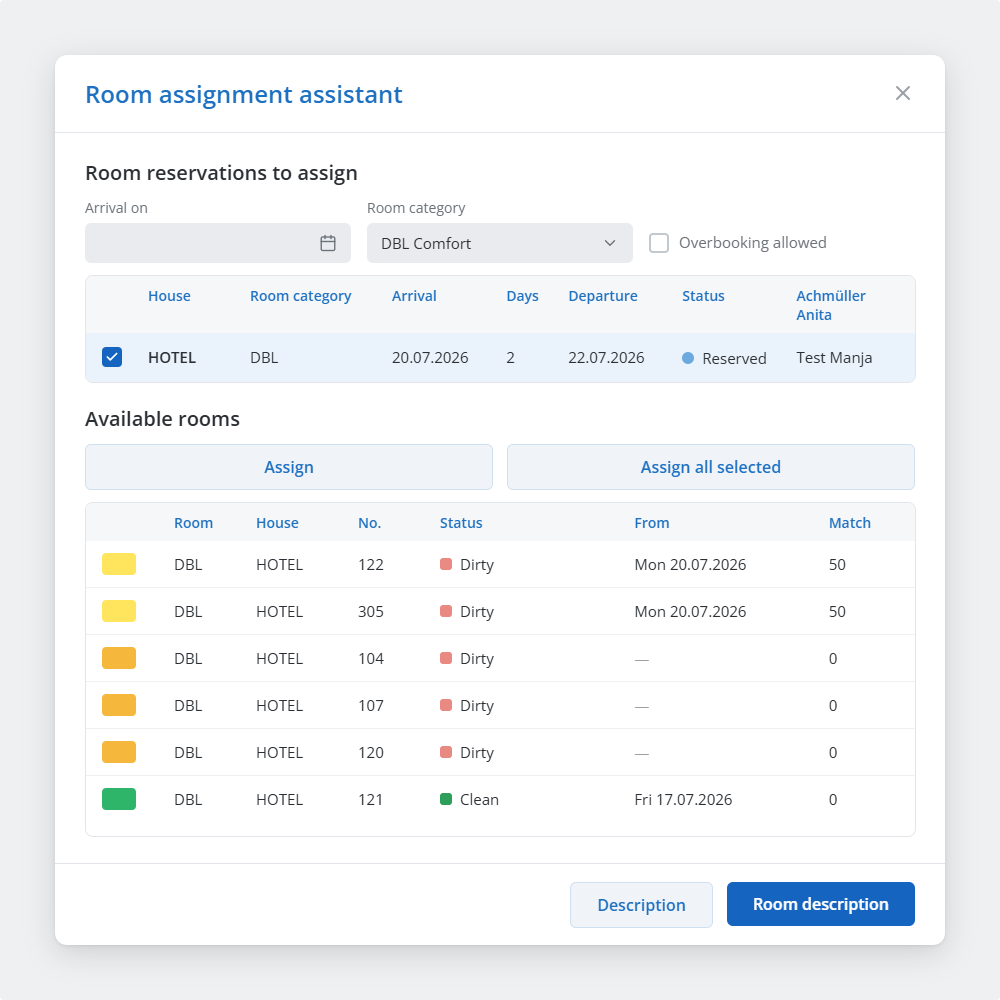
Task: Click the Assign all selected button
Action: [x=710, y=467]
